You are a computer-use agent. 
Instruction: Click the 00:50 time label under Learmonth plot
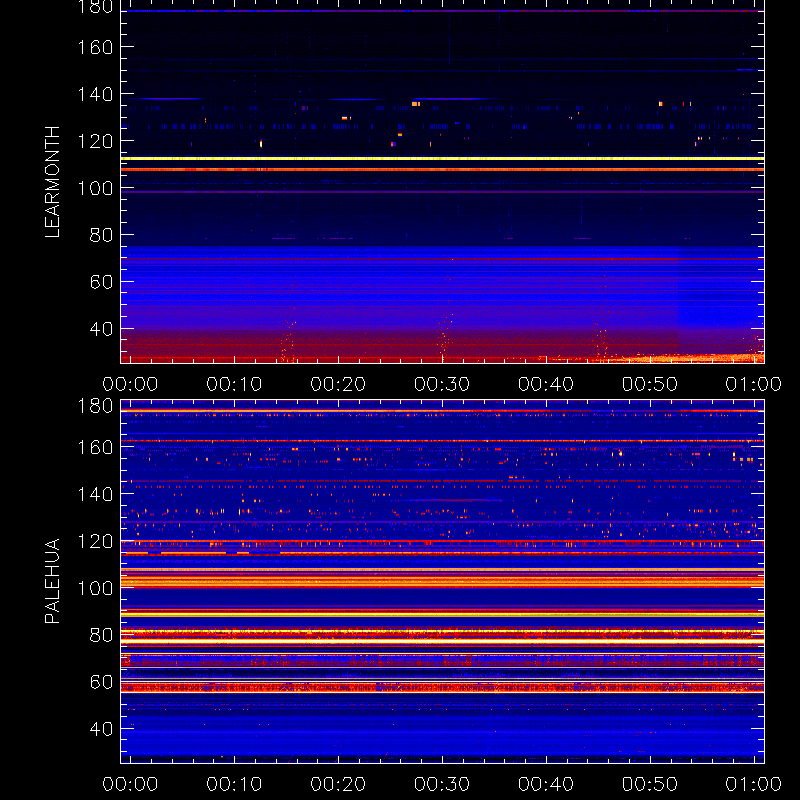[649, 384]
